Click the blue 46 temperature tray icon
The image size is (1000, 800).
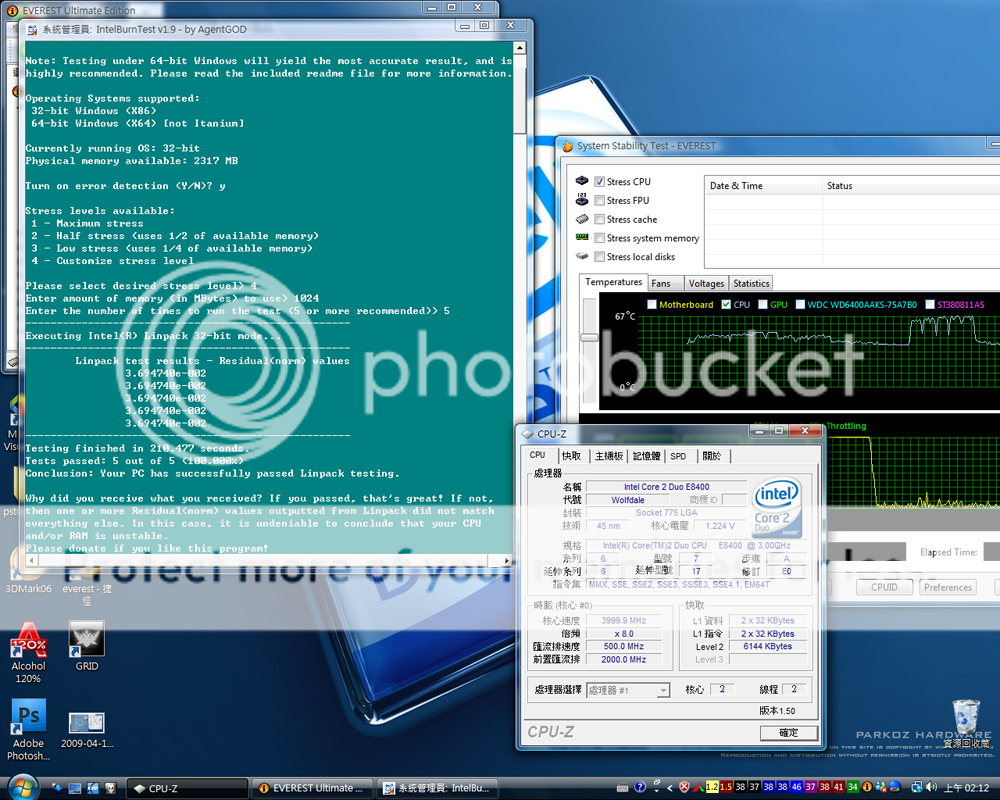(797, 787)
